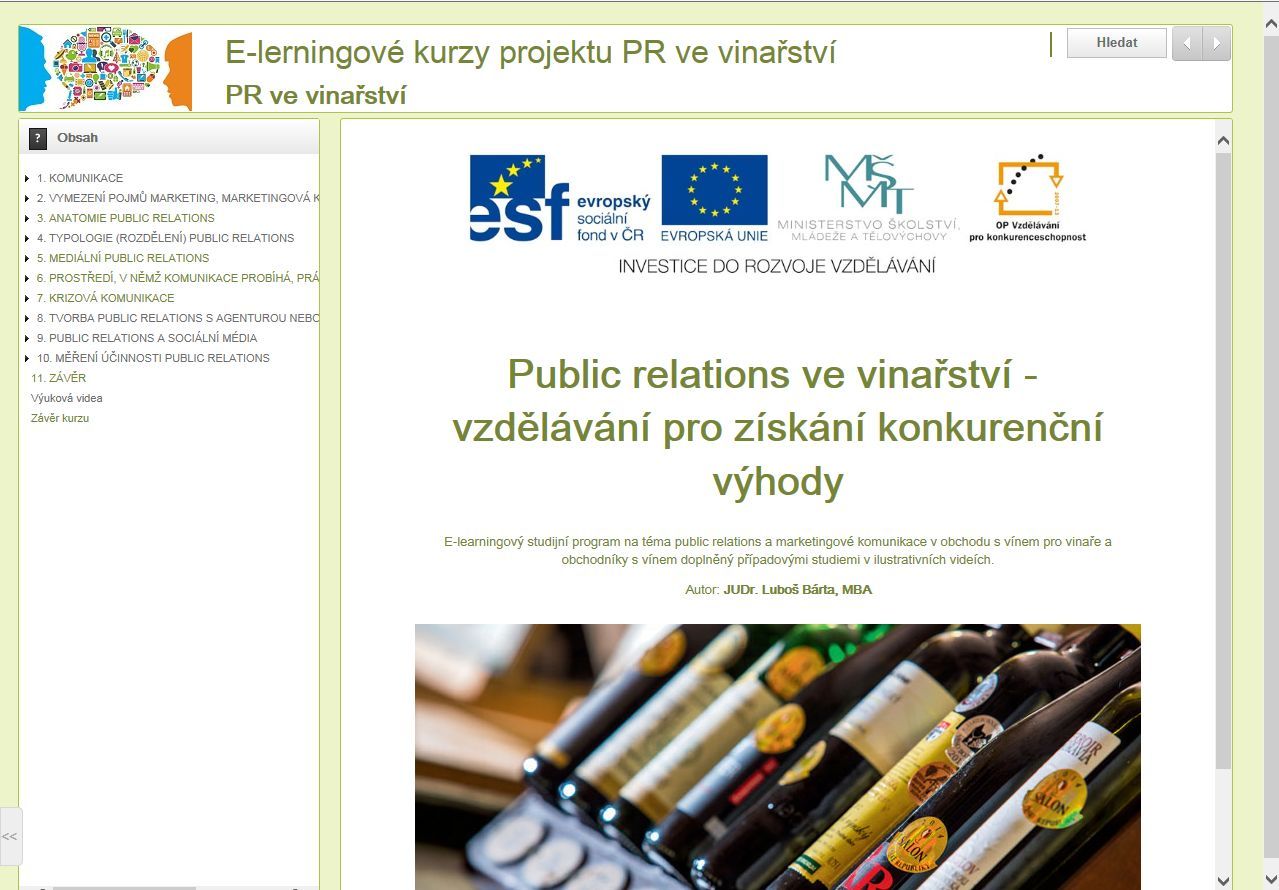Click the question mark icon beside Obsah
Viewport: 1279px width, 890px height.
coord(38,138)
